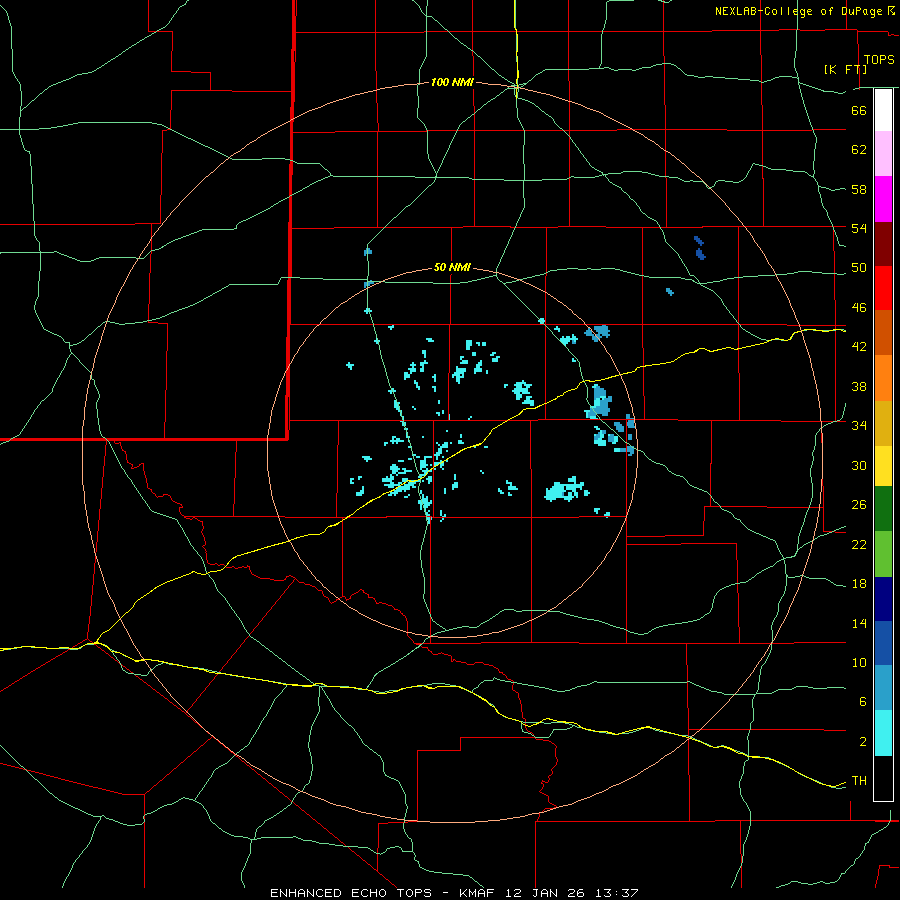900x900 pixels.
Task: Click the dark green swatch on the scale
Action: pyautogui.click(x=883, y=509)
